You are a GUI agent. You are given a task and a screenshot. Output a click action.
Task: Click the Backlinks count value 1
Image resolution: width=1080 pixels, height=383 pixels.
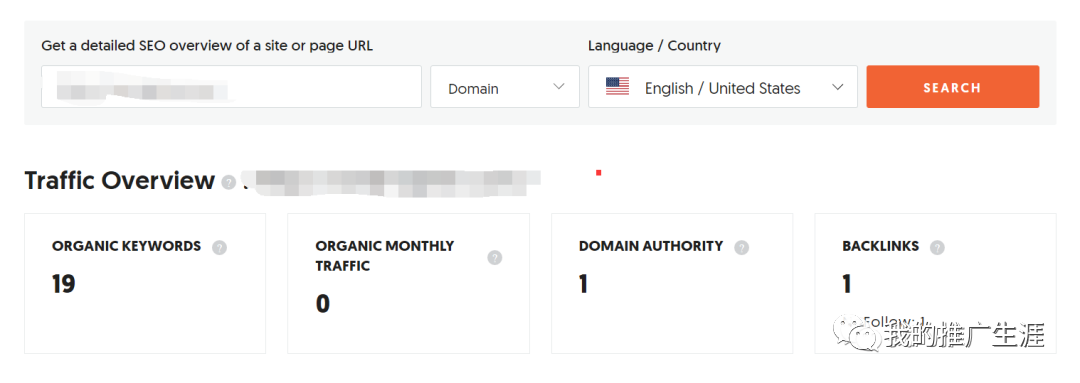tap(847, 284)
